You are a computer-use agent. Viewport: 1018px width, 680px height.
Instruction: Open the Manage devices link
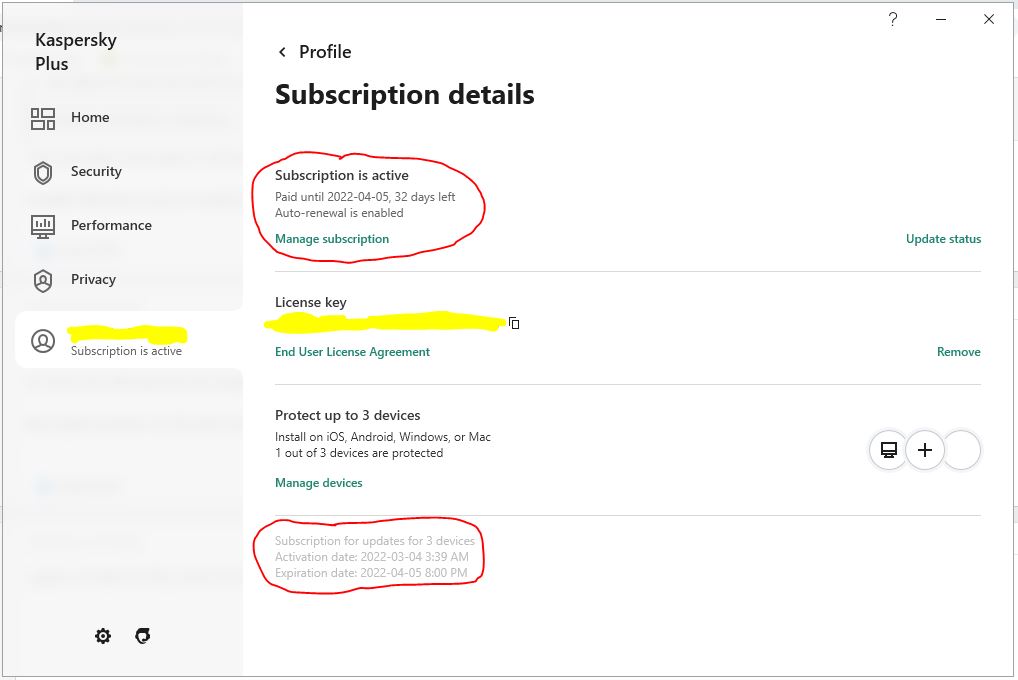(318, 483)
